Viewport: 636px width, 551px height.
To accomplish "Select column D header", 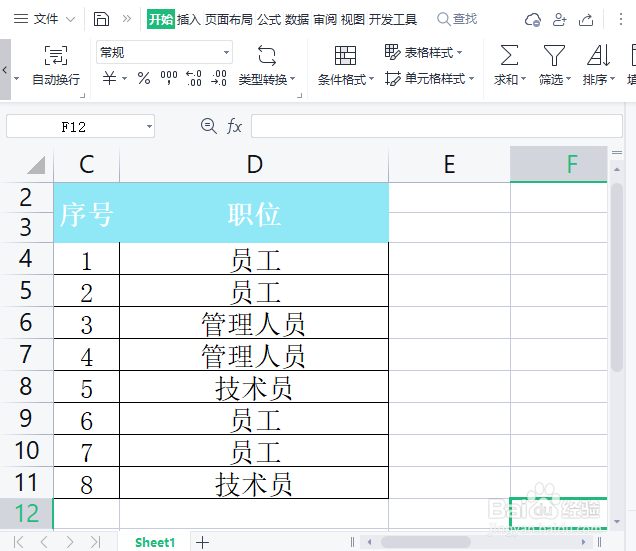I will pyautogui.click(x=254, y=164).
